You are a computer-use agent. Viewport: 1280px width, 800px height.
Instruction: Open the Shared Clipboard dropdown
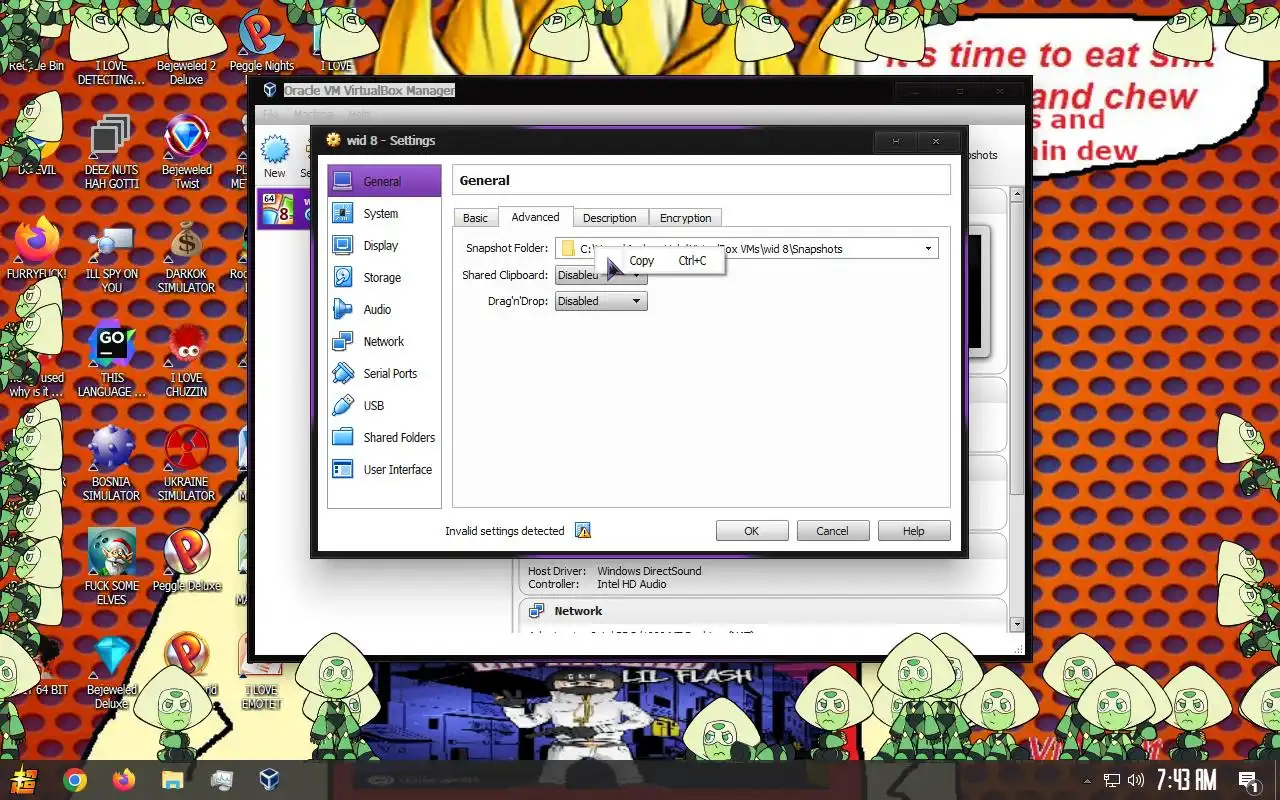601,275
